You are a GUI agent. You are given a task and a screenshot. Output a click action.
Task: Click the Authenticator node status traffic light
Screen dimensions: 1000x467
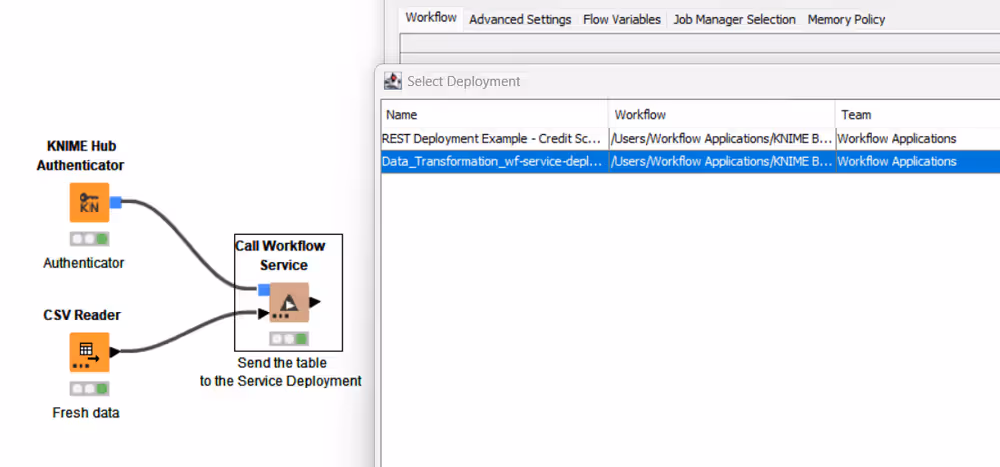point(89,239)
